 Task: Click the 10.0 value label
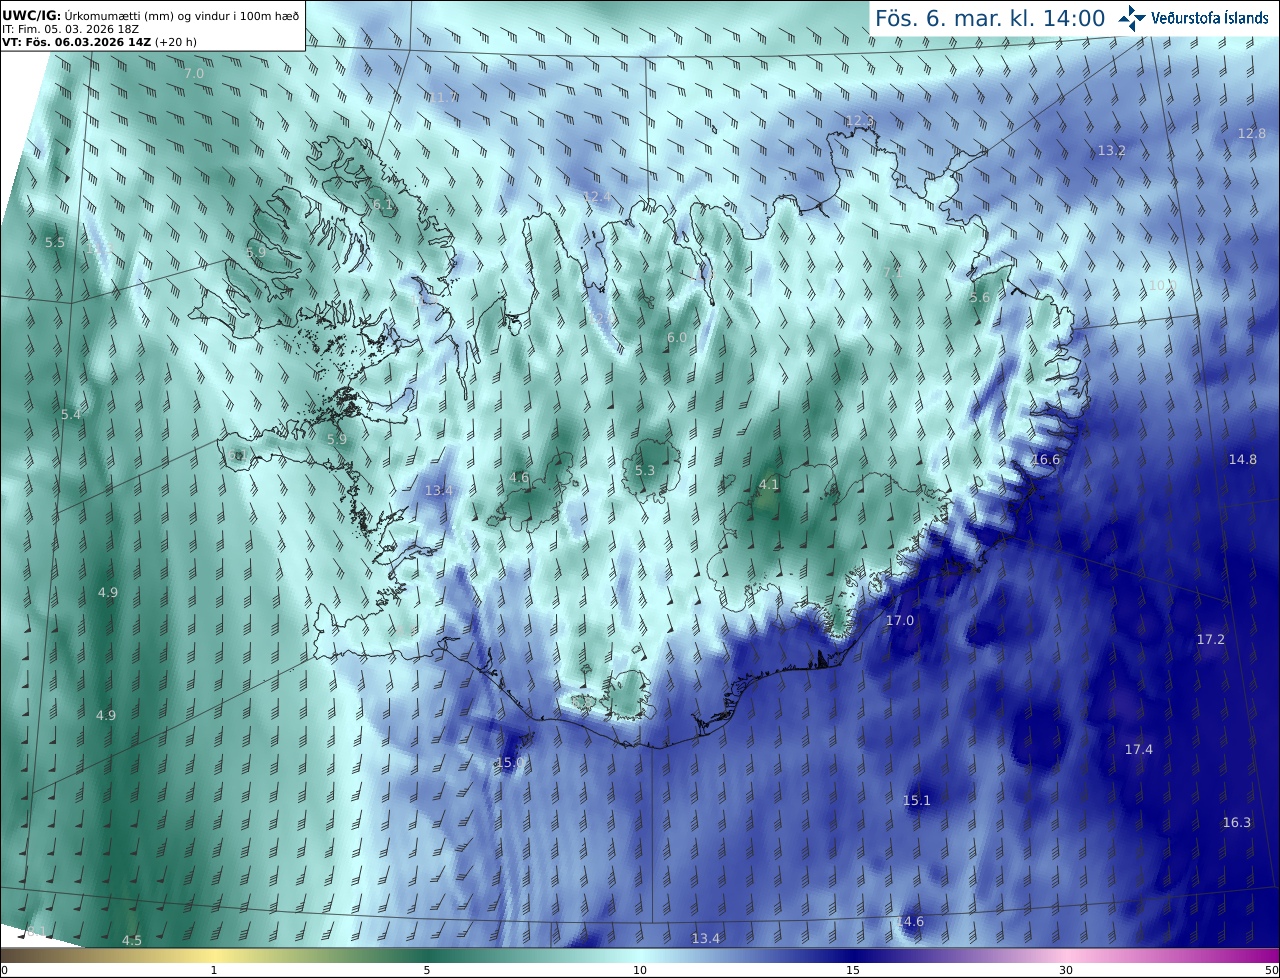coord(1161,285)
